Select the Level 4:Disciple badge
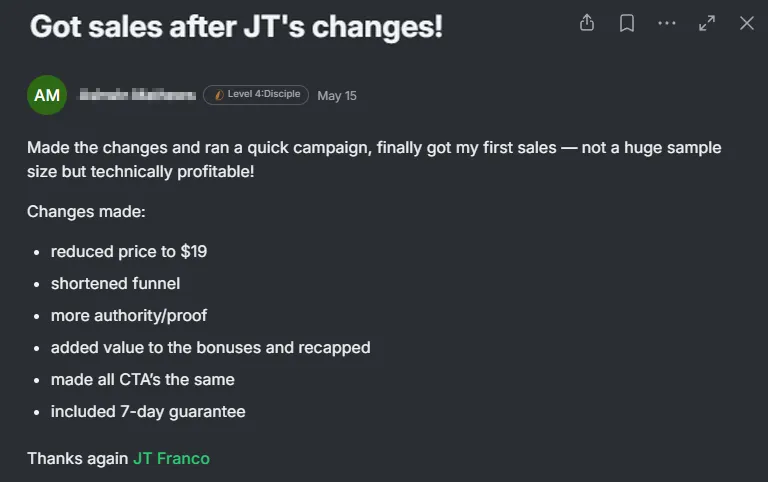Image resolution: width=768 pixels, height=482 pixels. [256, 95]
